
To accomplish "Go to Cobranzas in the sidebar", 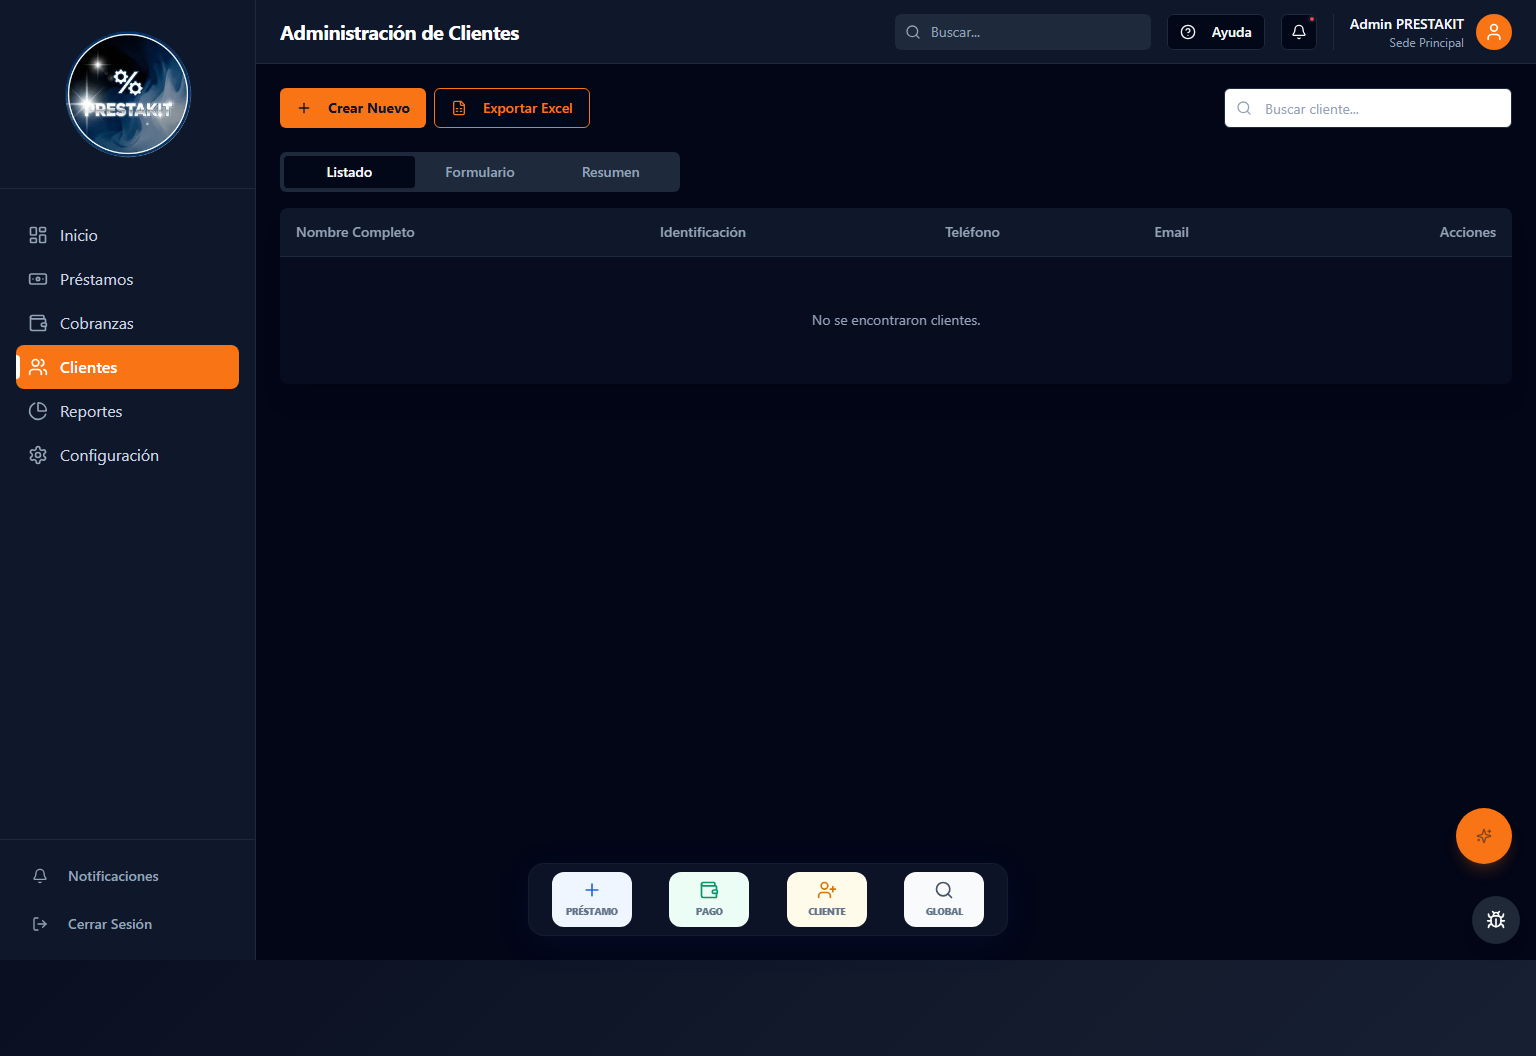I will [x=128, y=323].
